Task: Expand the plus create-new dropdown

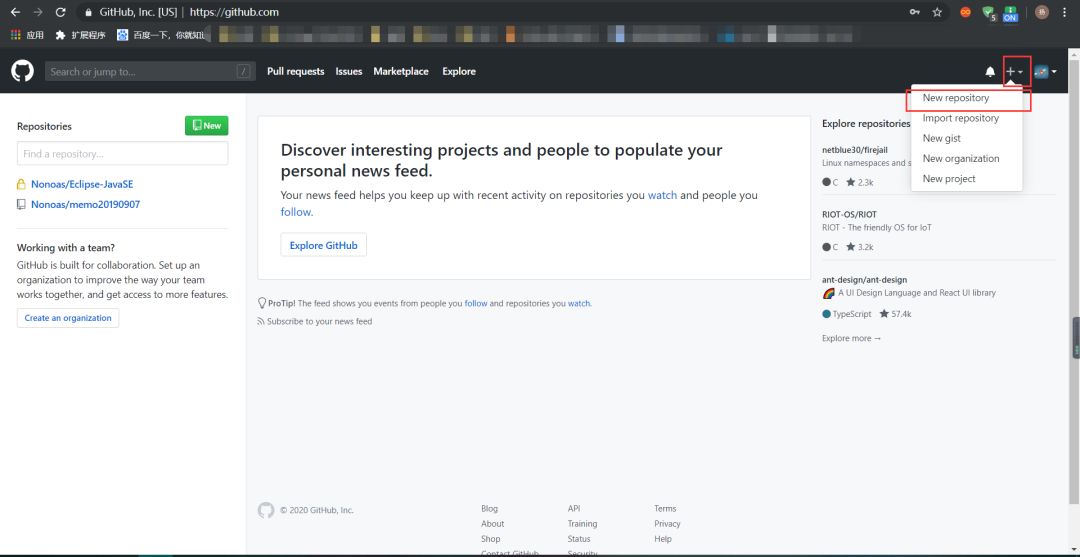Action: (1014, 72)
